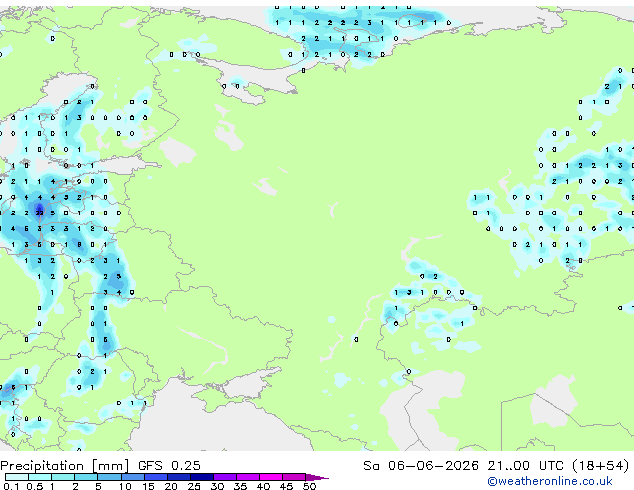The image size is (634, 490).
Task: Click the '0.5' legend scale label
Action: point(35,486)
